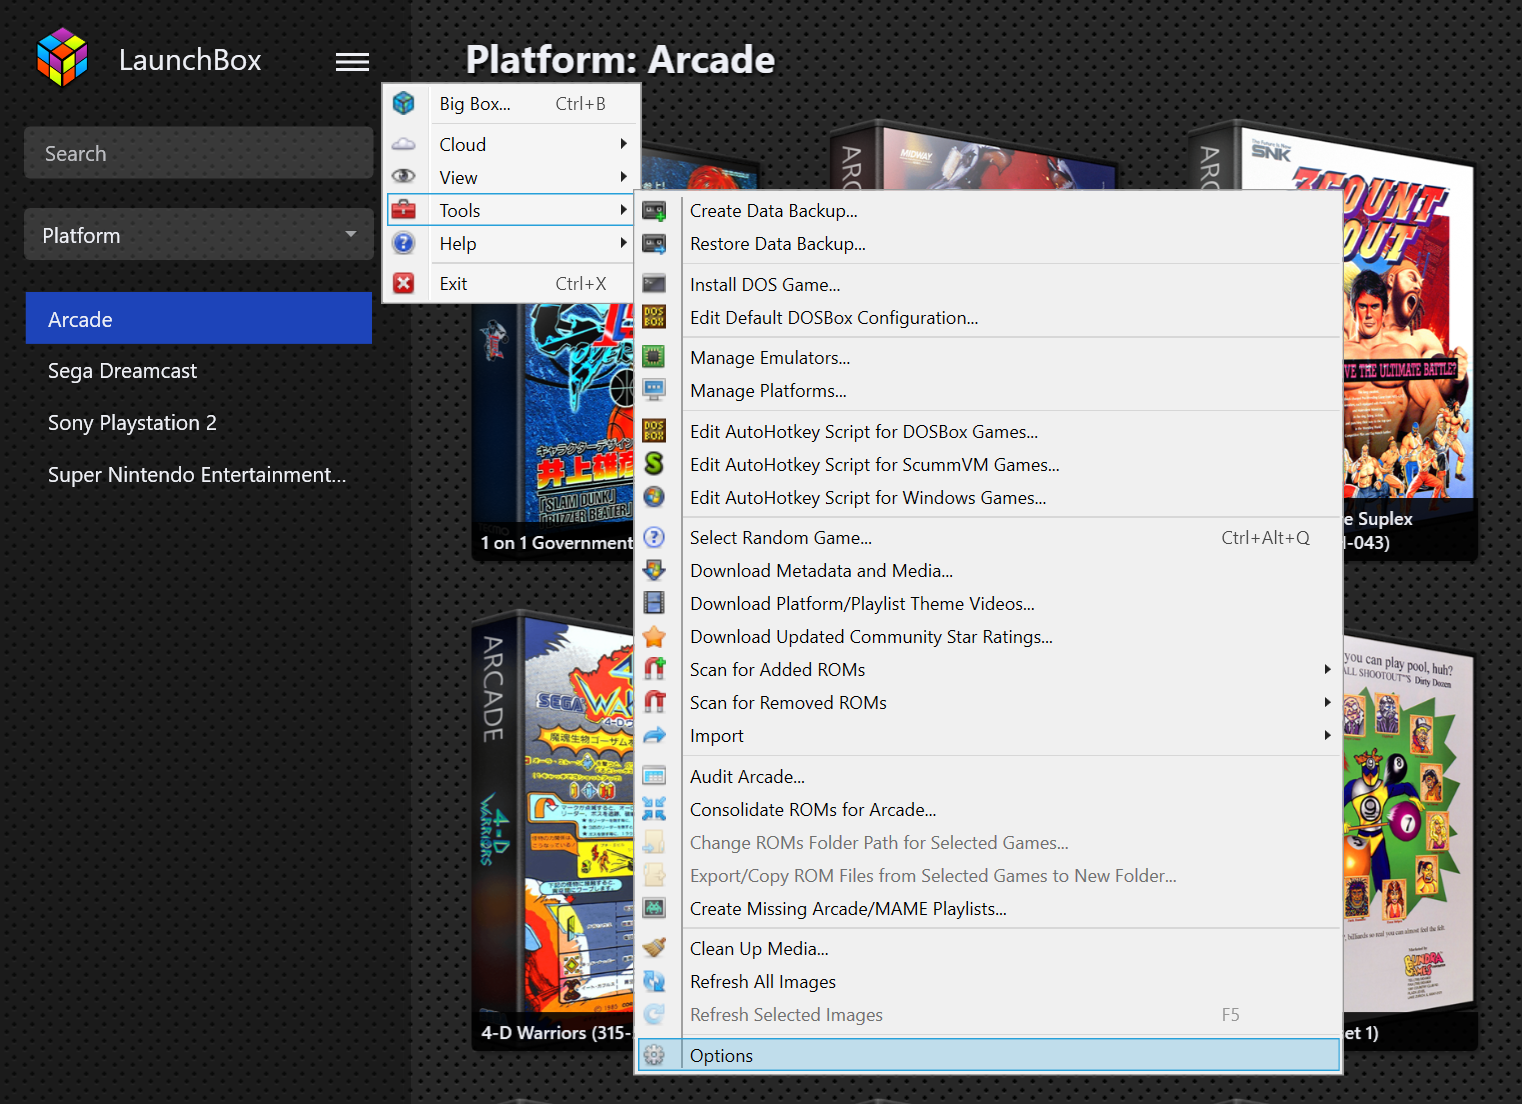Click the Options gear icon
This screenshot has width=1522, height=1104.
[x=654, y=1055]
